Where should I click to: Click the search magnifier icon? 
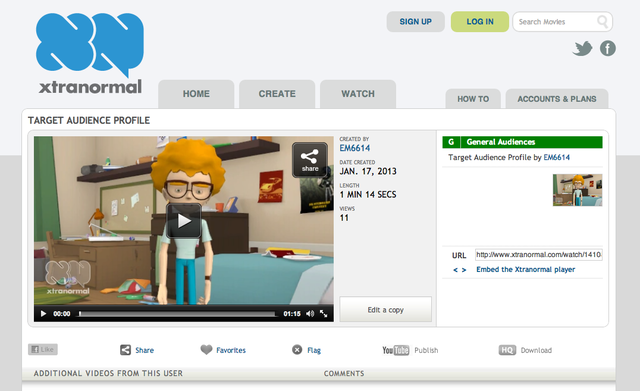(602, 21)
